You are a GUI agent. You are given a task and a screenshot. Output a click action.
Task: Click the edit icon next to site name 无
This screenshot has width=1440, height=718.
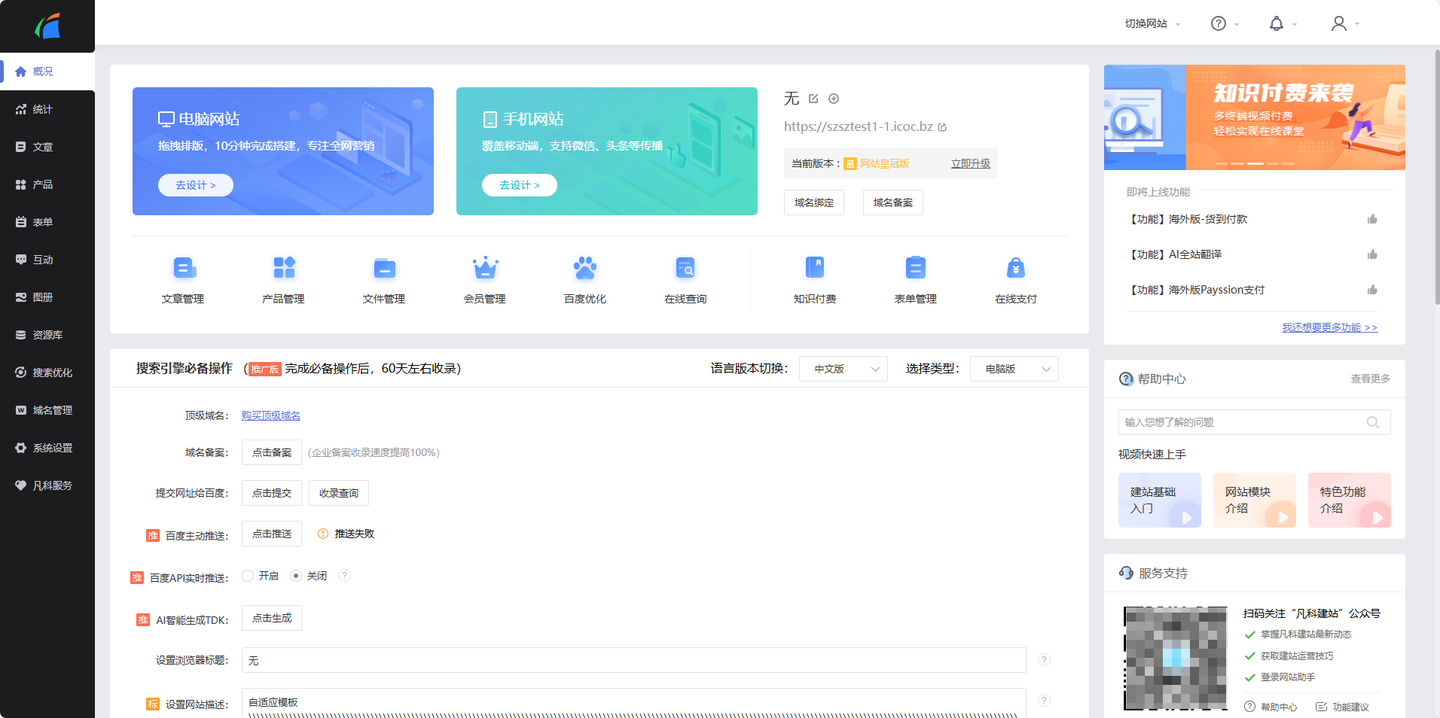point(813,98)
